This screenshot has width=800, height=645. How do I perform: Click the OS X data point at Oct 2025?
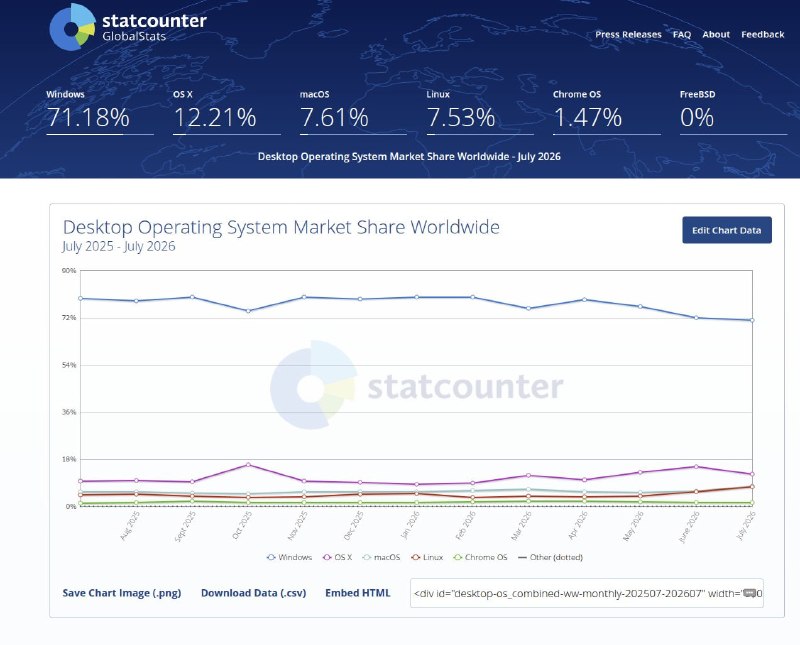click(248, 465)
